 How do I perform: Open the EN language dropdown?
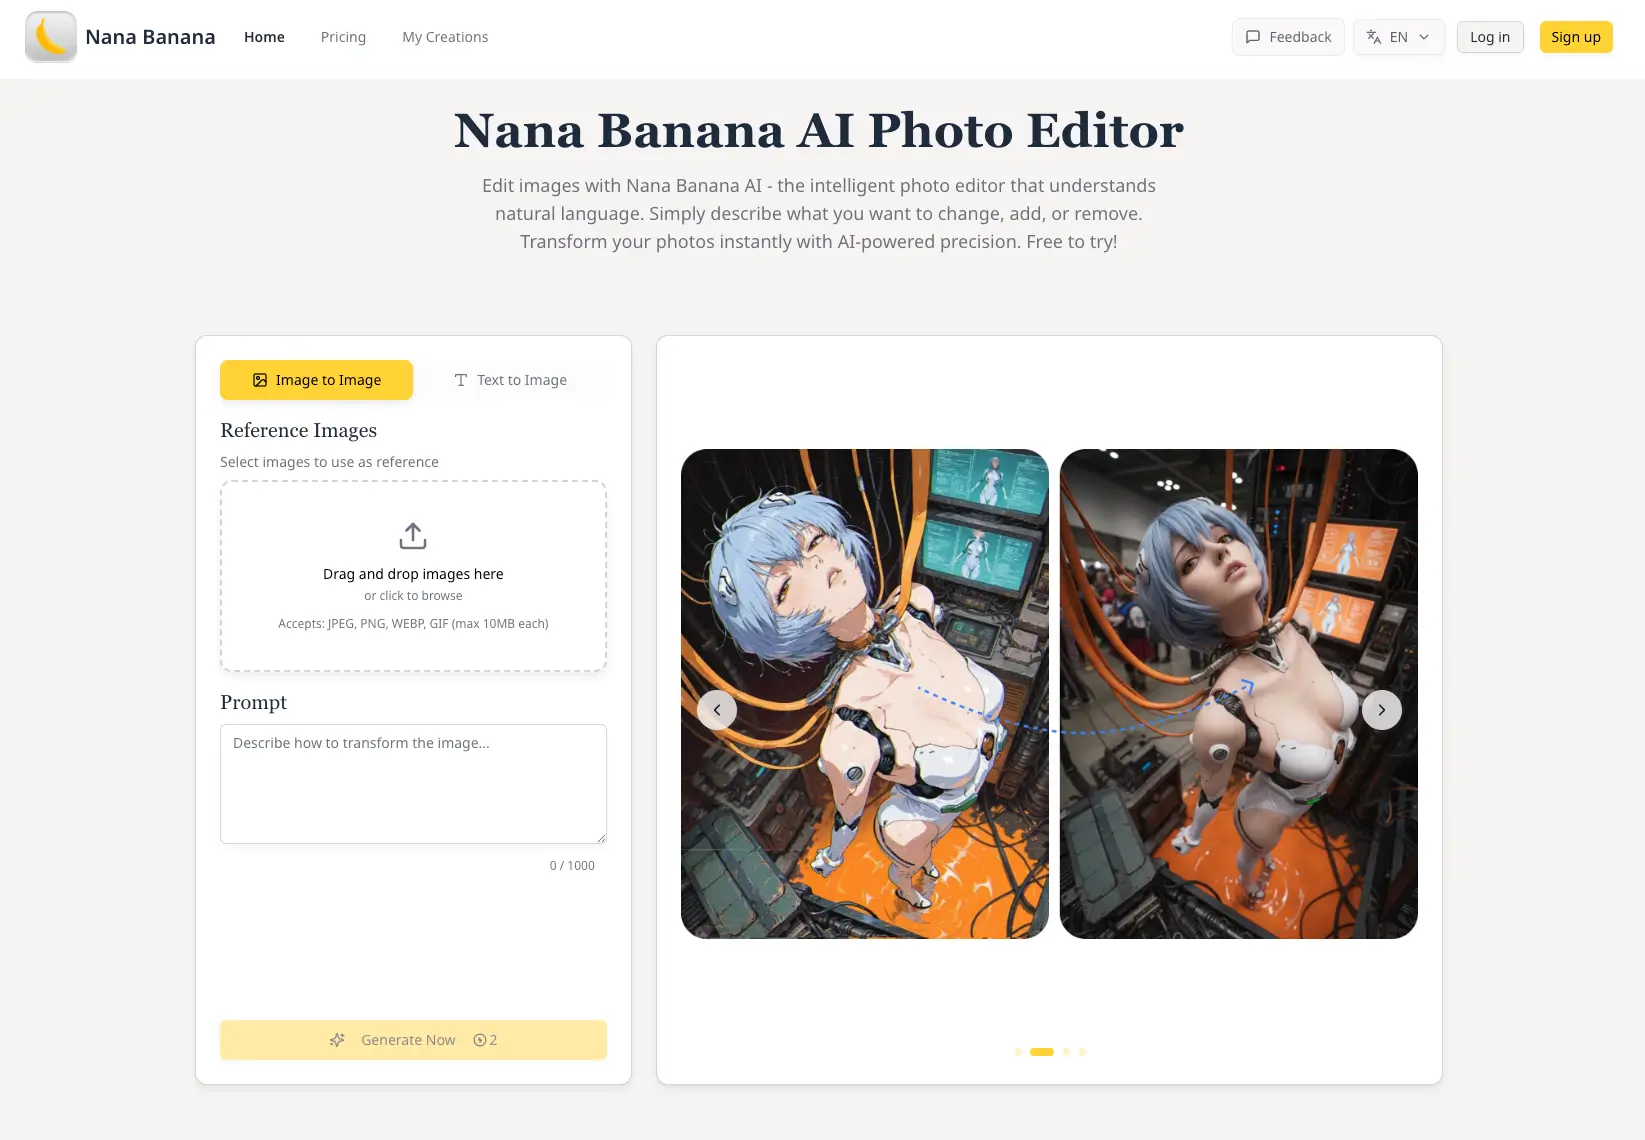tap(1399, 36)
